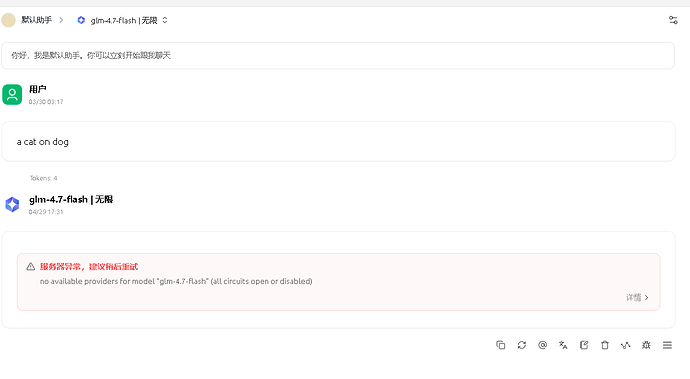The image size is (690, 379).
Task: Click the red server error heading
Action: pyautogui.click(x=89, y=267)
